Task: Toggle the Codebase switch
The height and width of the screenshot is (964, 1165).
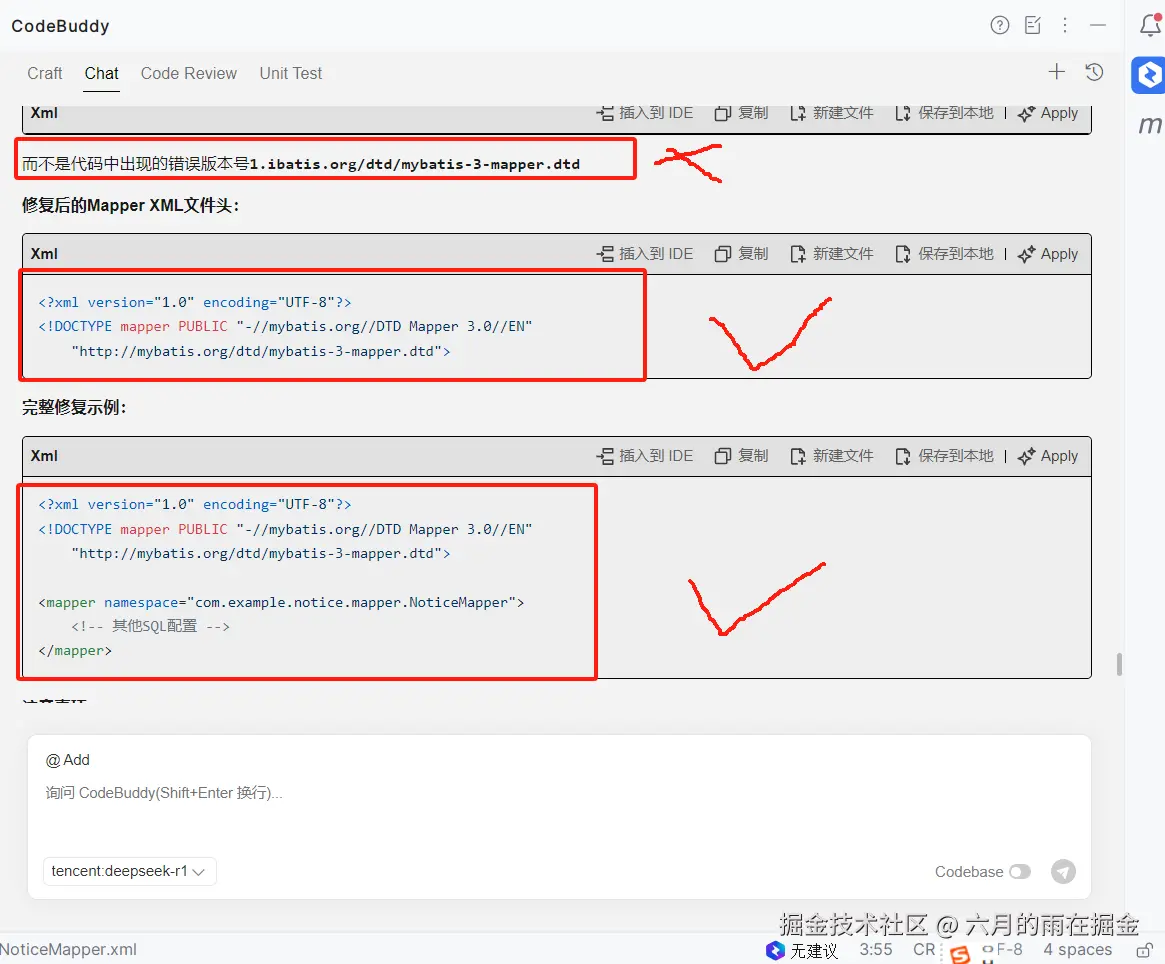Action: coord(1020,871)
